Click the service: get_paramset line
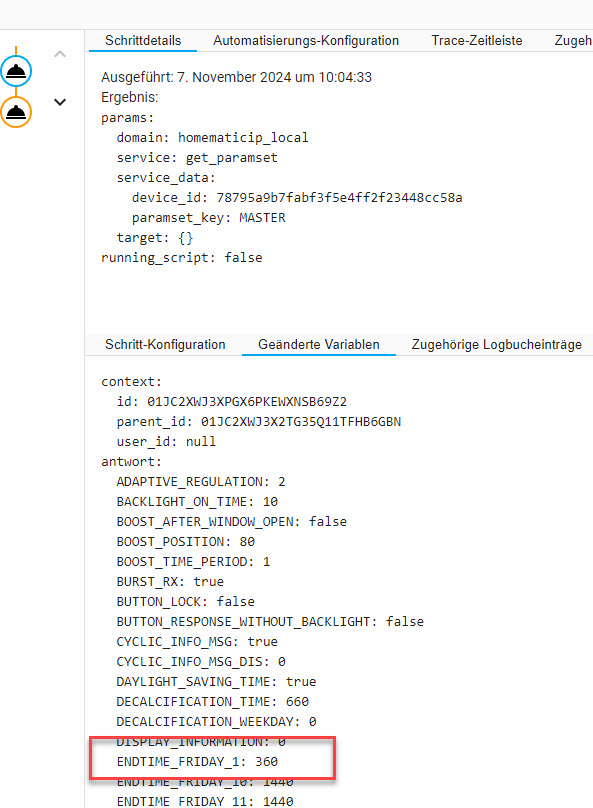 point(197,158)
